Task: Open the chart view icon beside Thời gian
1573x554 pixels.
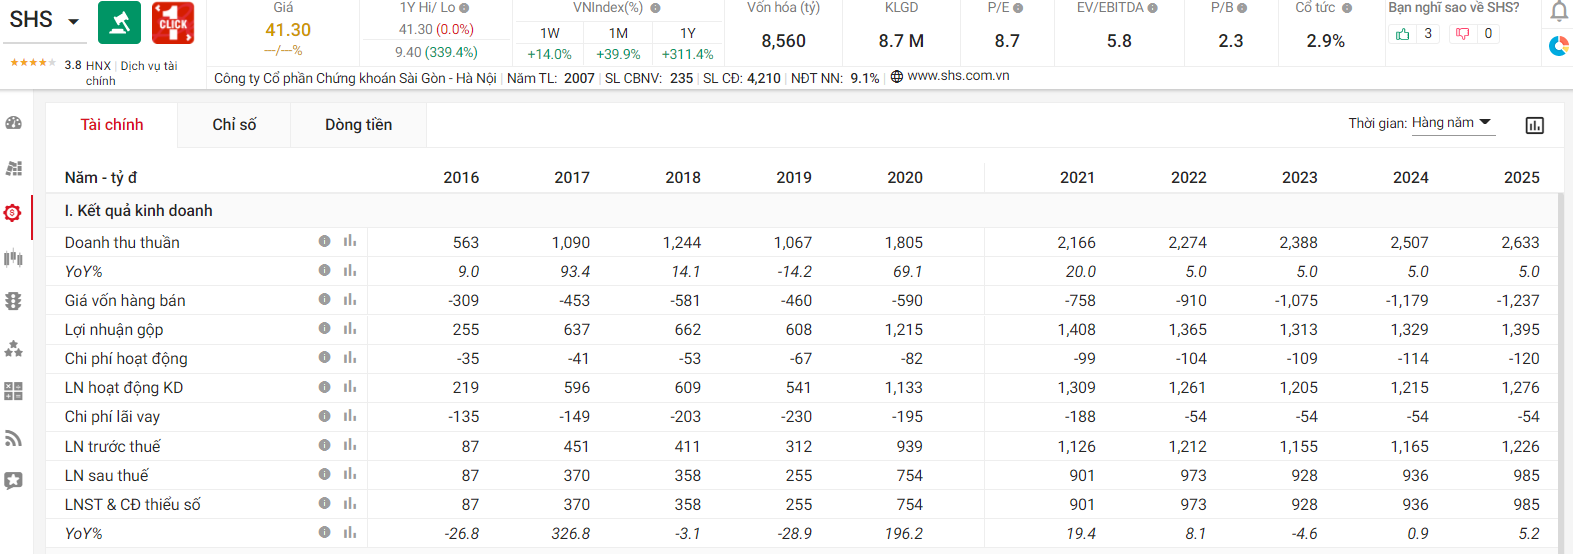Action: pos(1534,125)
